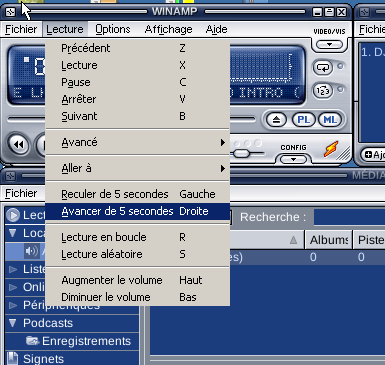Adjust the balance slider knob
Viewport: 385px width, 365px height.
(x=241, y=154)
